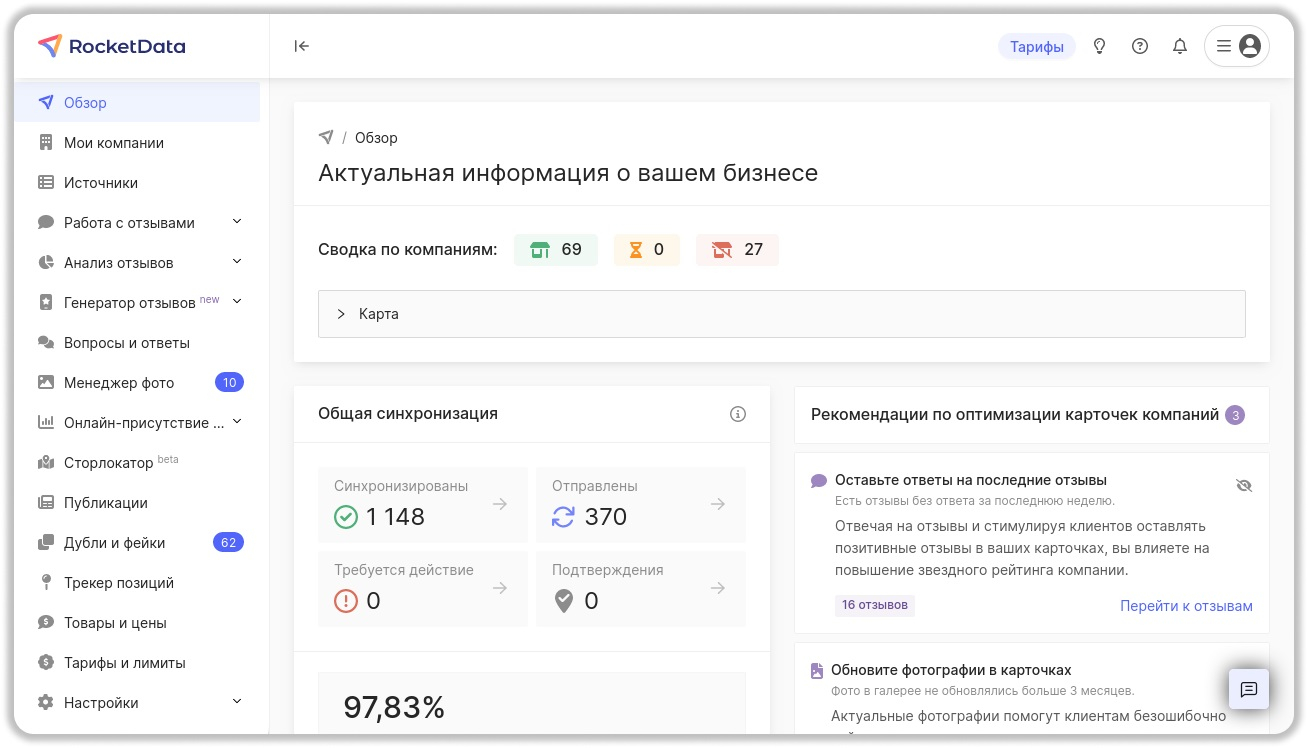Screen dimensions: 1308x748
Task: Open the notifications bell icon
Action: pos(1180,46)
